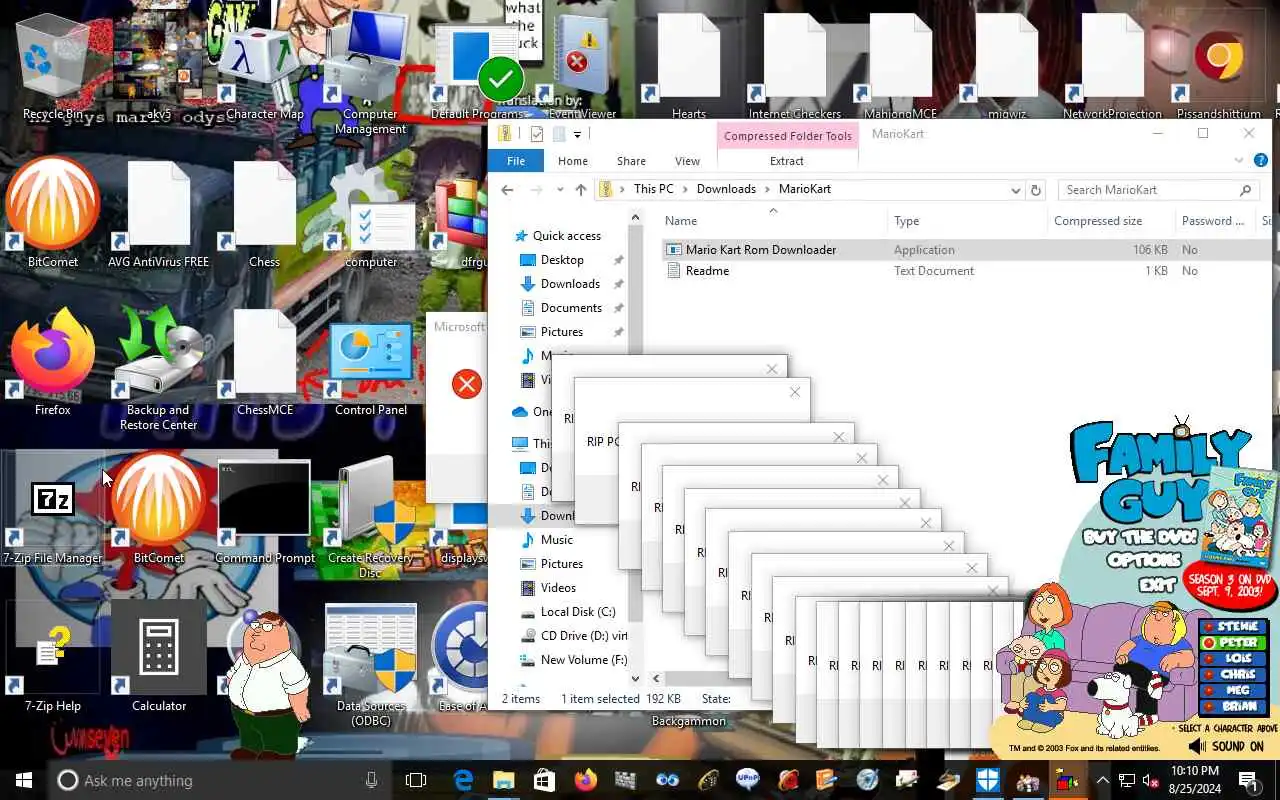Show hidden system tray icons

pos(1103,780)
